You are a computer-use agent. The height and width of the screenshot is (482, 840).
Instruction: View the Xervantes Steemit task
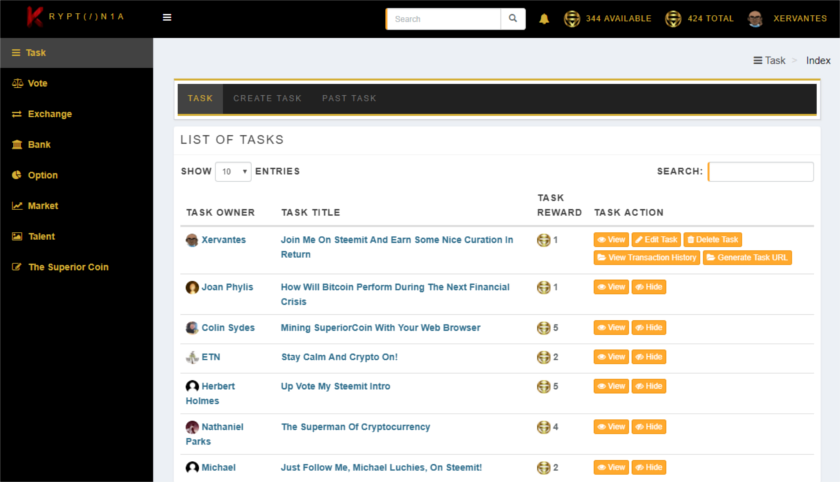[x=611, y=240]
